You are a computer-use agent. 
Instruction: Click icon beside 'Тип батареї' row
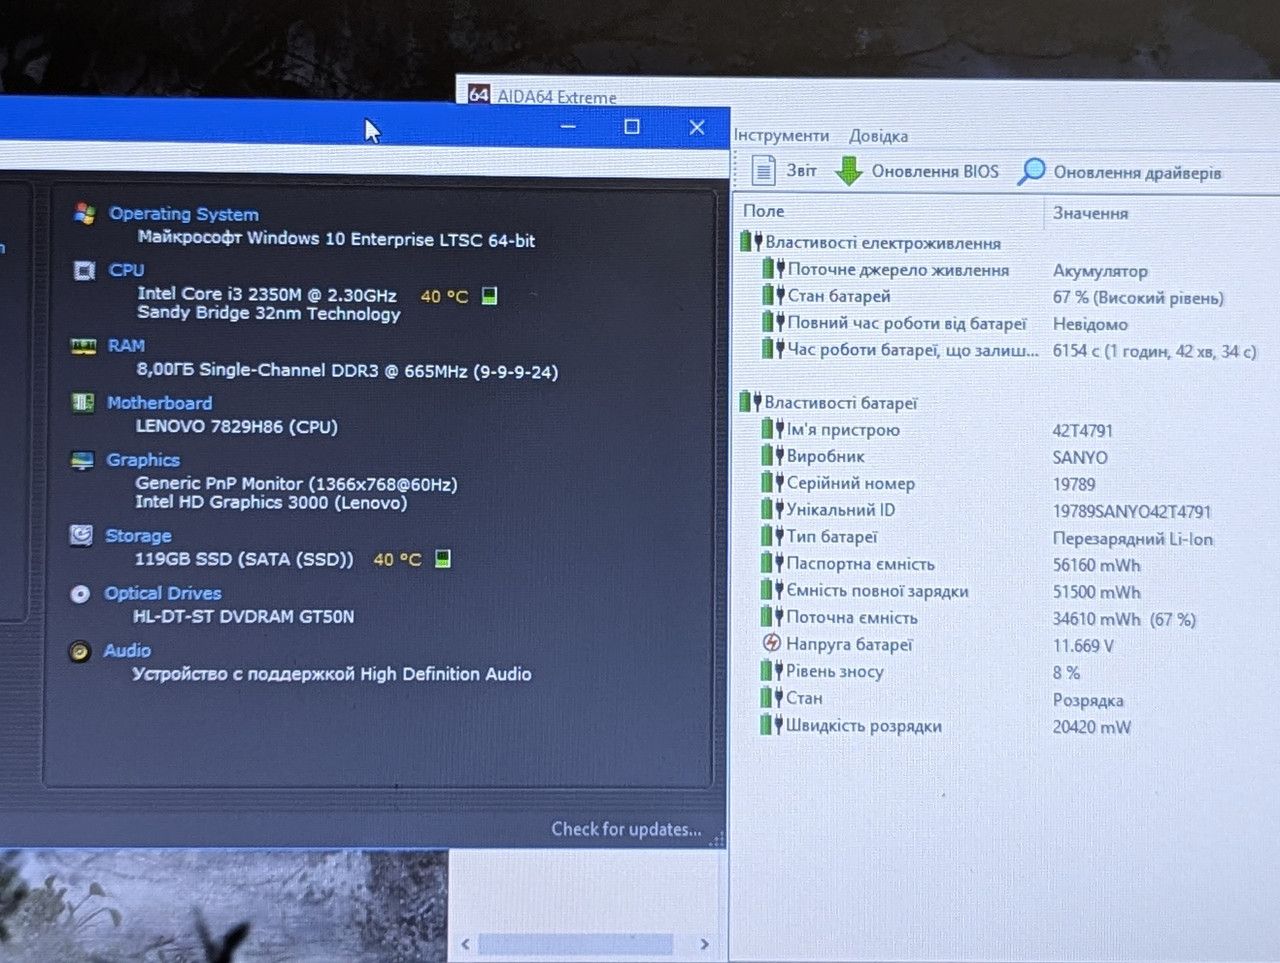772,536
